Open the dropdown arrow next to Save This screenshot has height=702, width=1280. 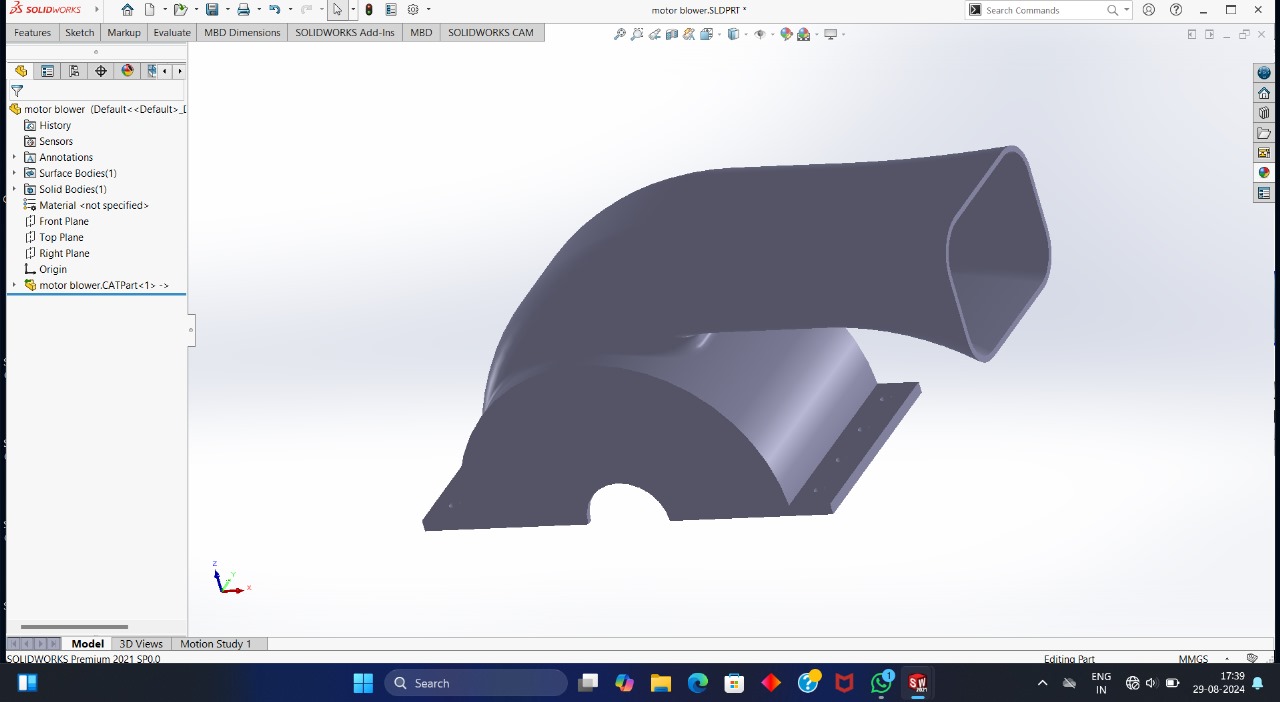point(227,10)
